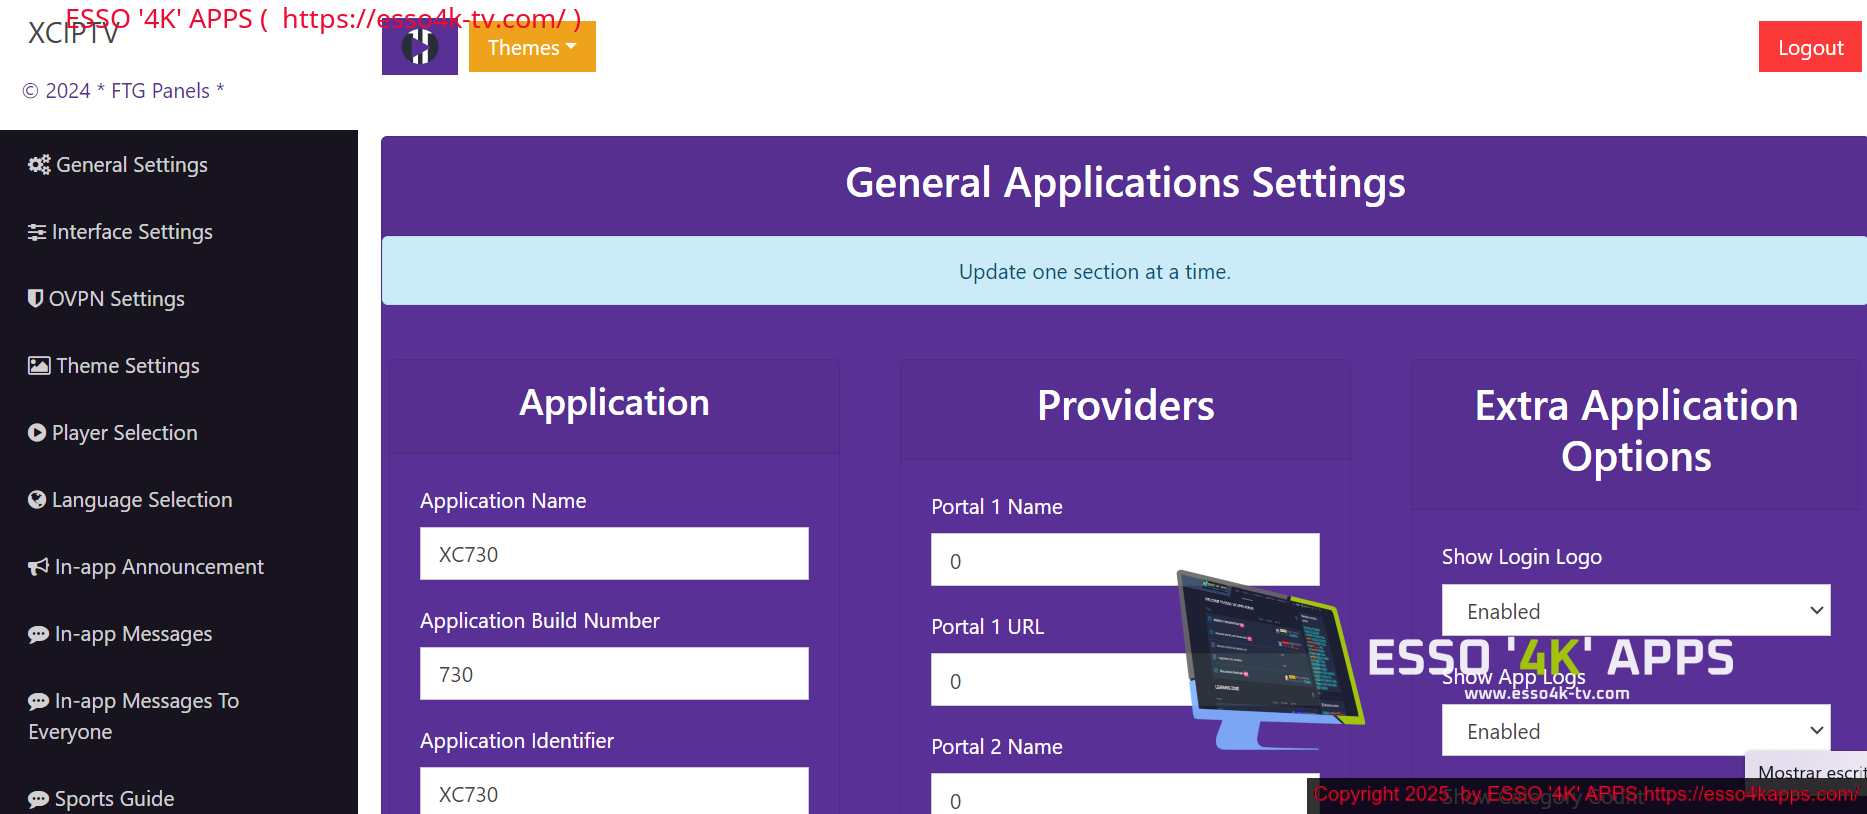Viewport: 1867px width, 814px height.
Task: Open the Themes dropdown menu
Action: [532, 47]
